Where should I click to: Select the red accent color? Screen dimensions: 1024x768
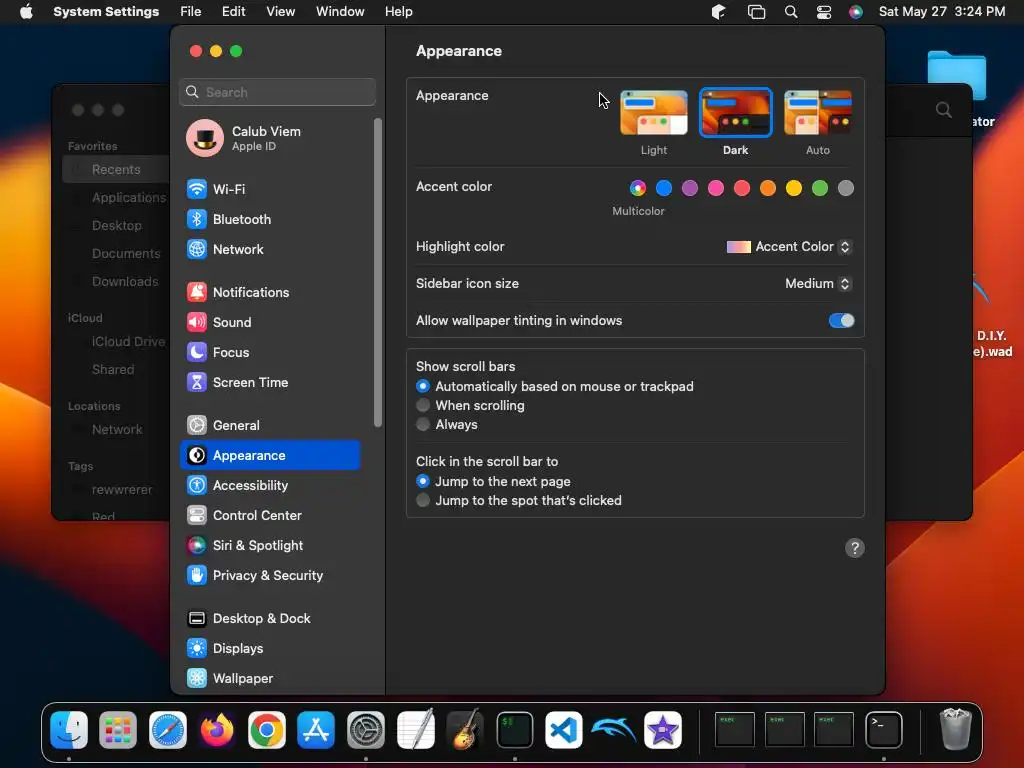click(x=742, y=188)
